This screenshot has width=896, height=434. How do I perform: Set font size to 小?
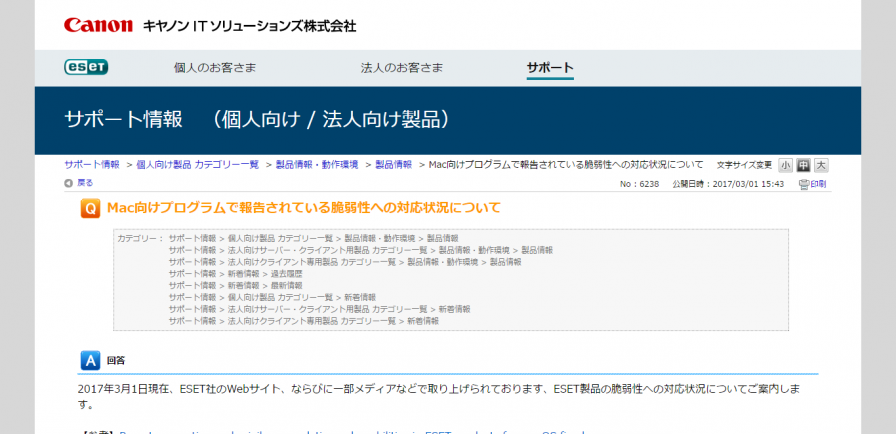pos(785,165)
